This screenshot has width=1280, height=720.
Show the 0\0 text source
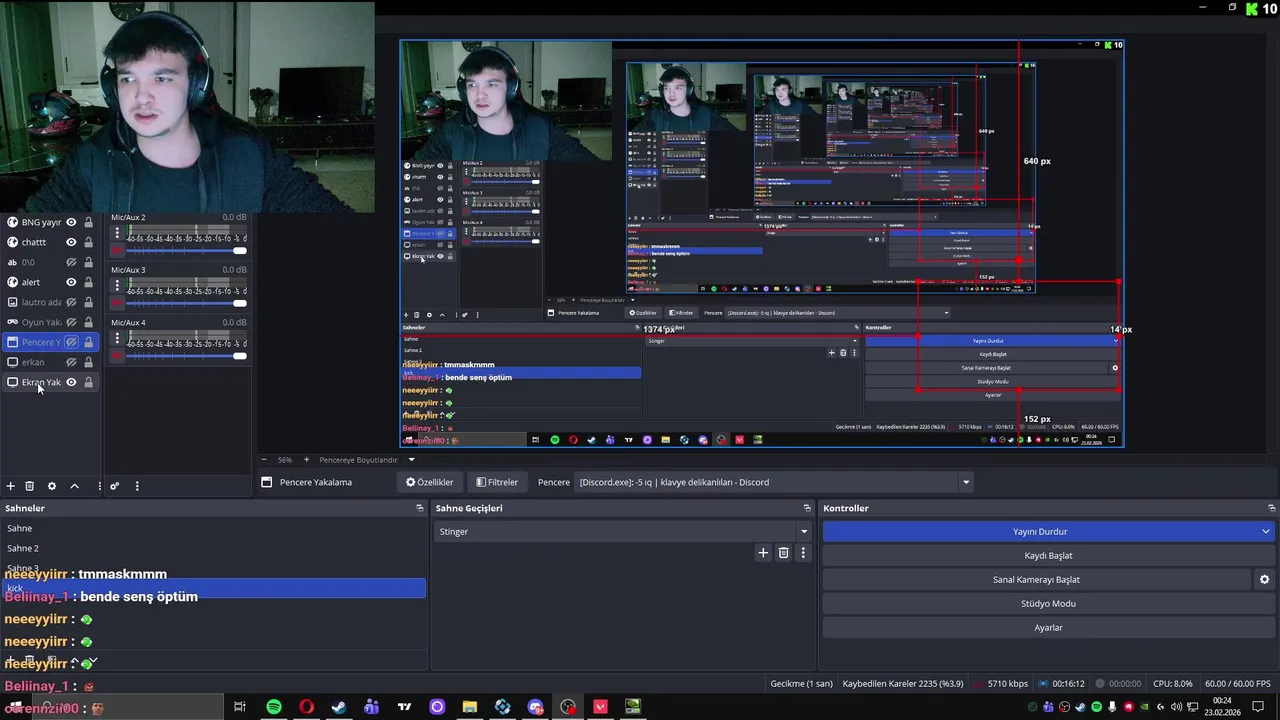point(71,262)
